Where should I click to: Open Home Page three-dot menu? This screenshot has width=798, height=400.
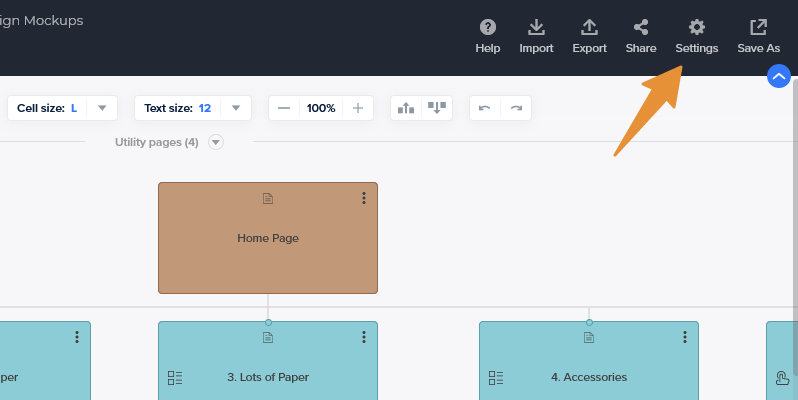[x=364, y=199]
